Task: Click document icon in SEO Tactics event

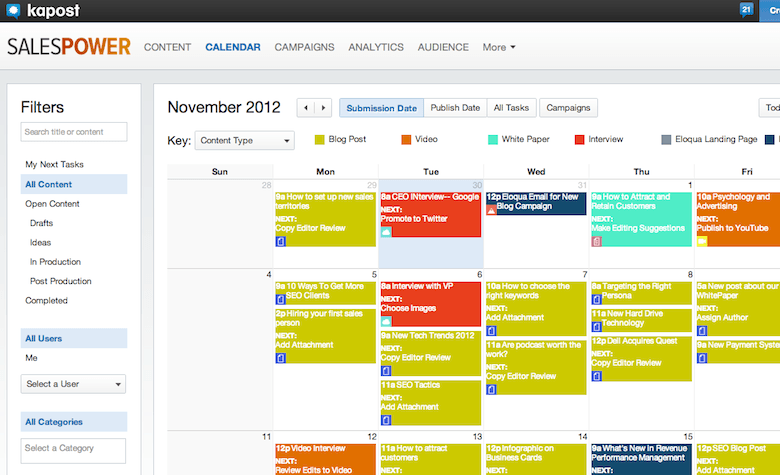Action: pos(386,420)
